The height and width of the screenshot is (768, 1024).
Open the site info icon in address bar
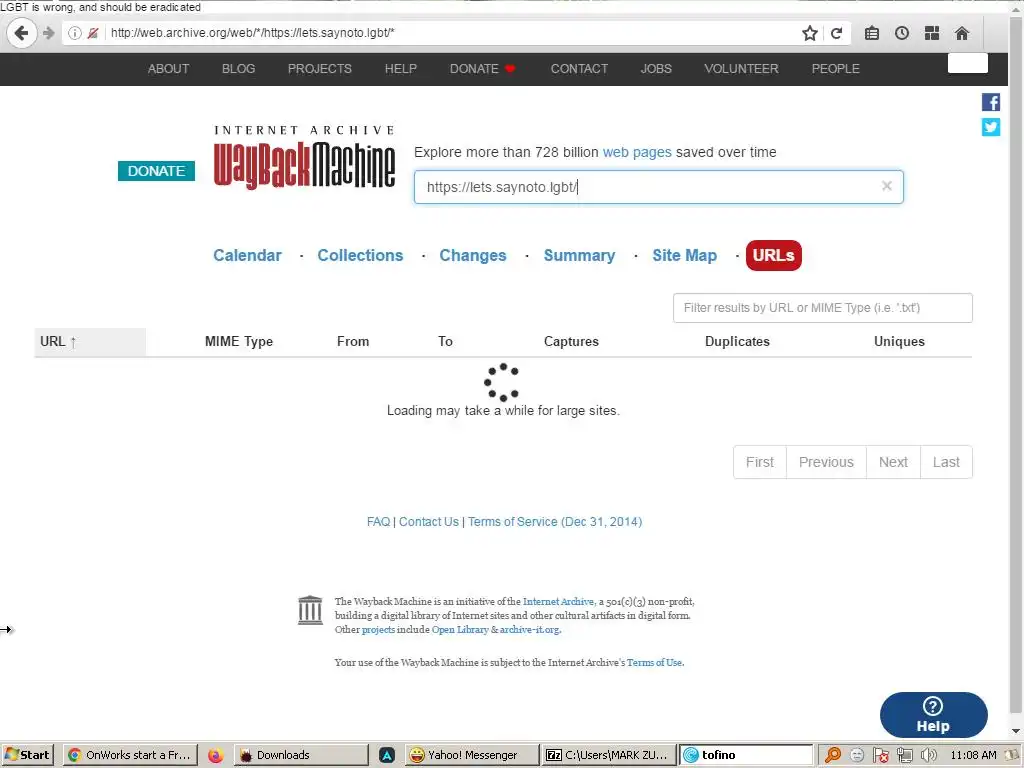(75, 33)
